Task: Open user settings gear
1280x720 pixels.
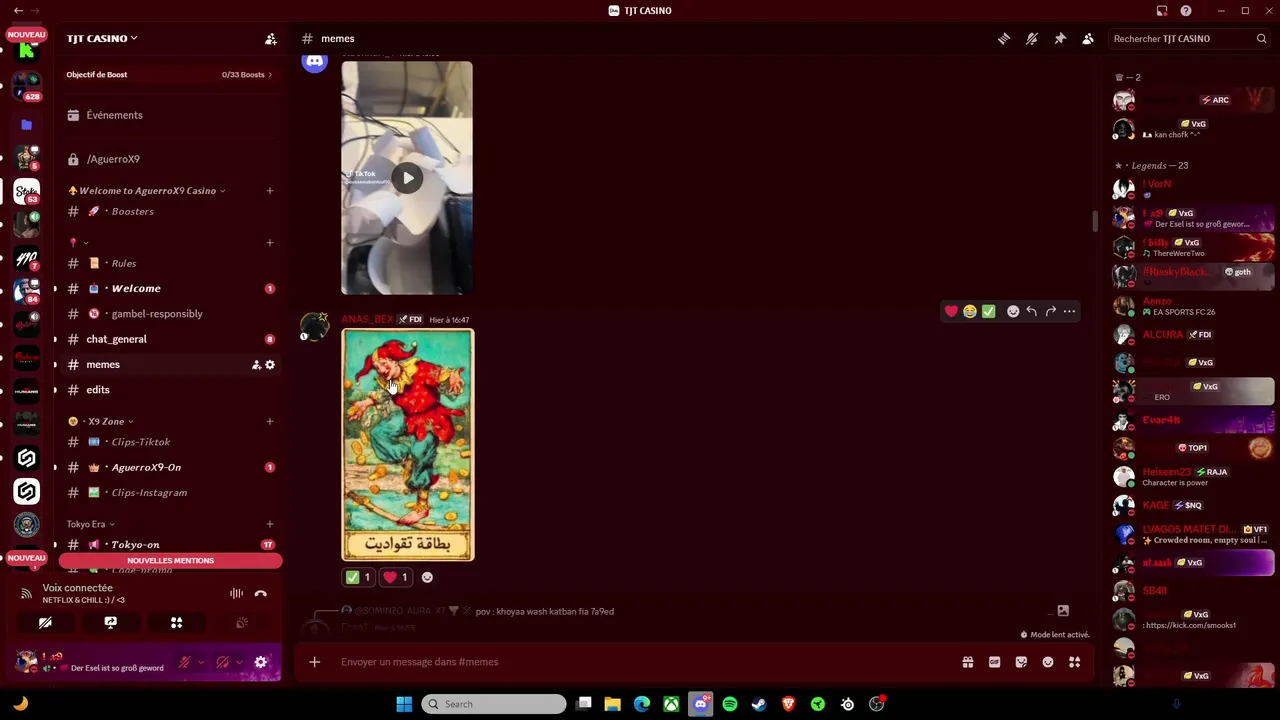Action: [261, 662]
